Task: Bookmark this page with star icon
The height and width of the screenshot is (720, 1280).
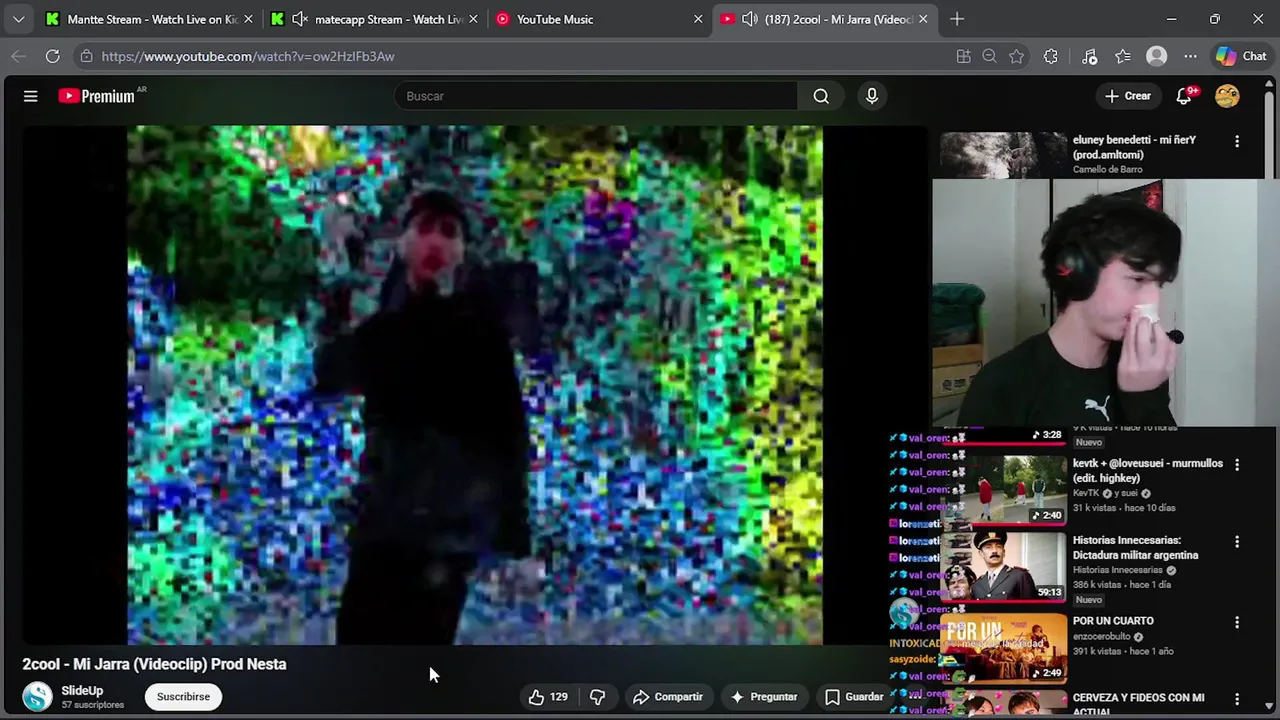Action: coord(1017,56)
